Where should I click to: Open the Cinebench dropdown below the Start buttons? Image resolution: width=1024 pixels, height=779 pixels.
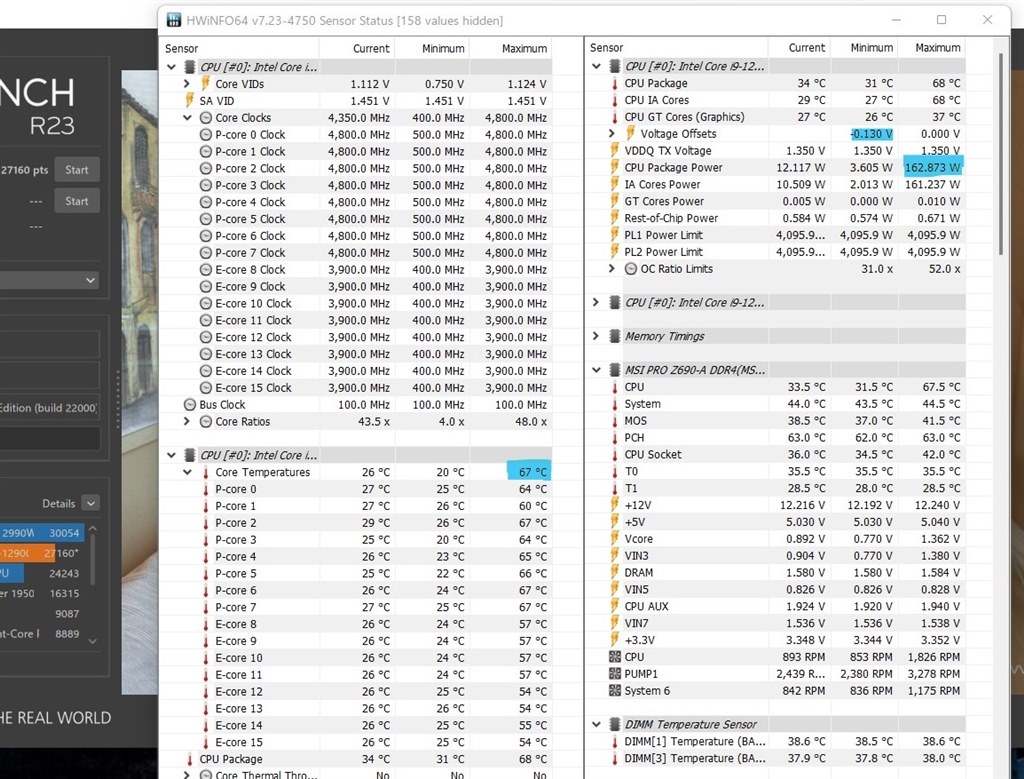pos(49,280)
